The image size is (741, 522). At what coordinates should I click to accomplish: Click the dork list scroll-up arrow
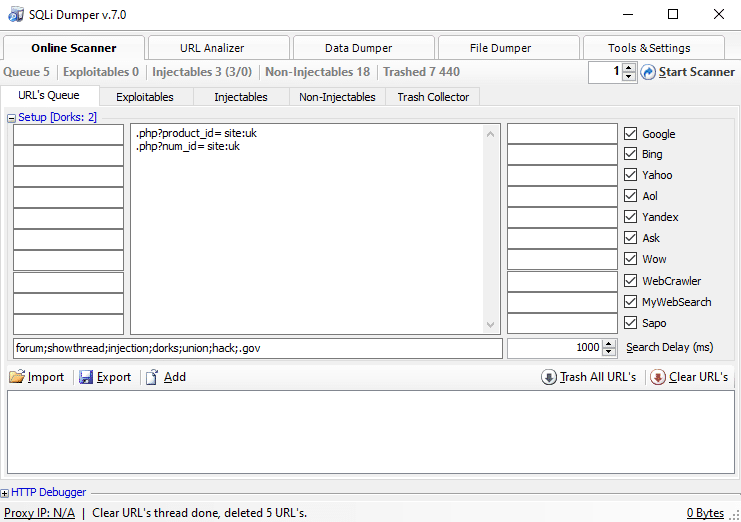pos(491,134)
